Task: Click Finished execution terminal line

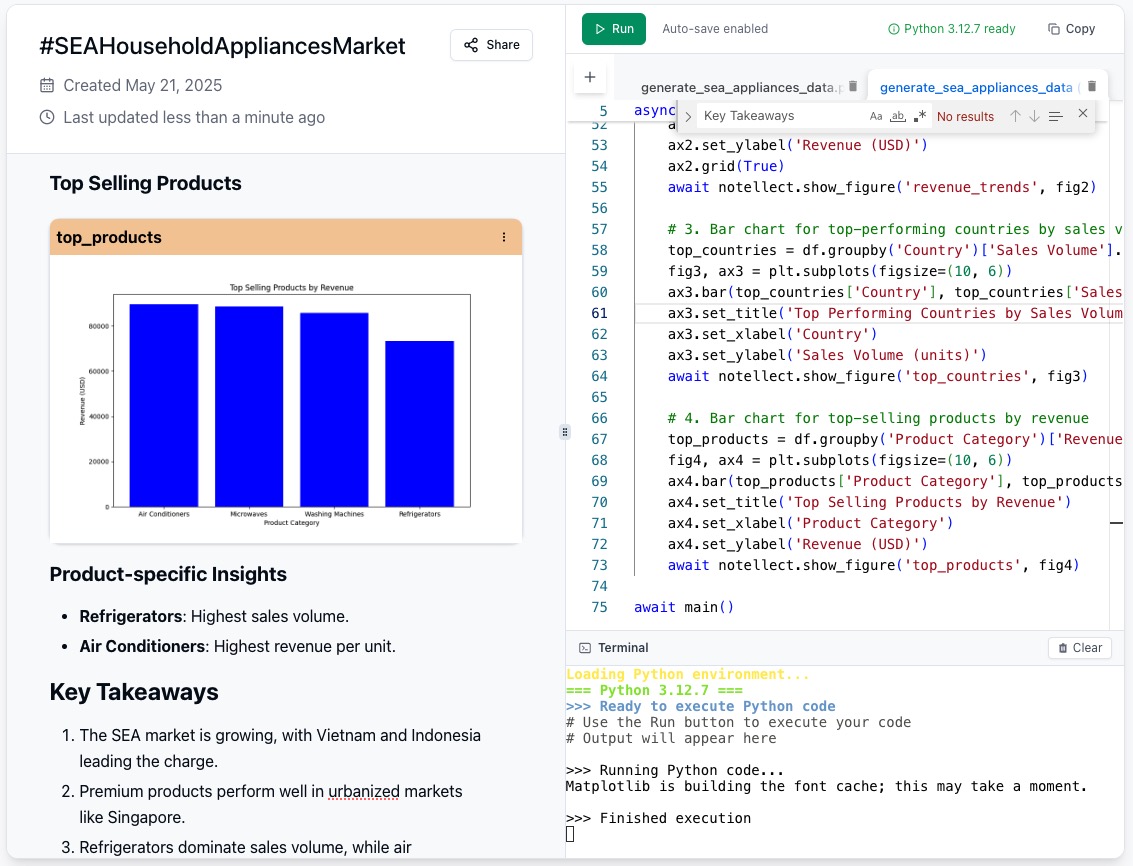Action: 658,818
